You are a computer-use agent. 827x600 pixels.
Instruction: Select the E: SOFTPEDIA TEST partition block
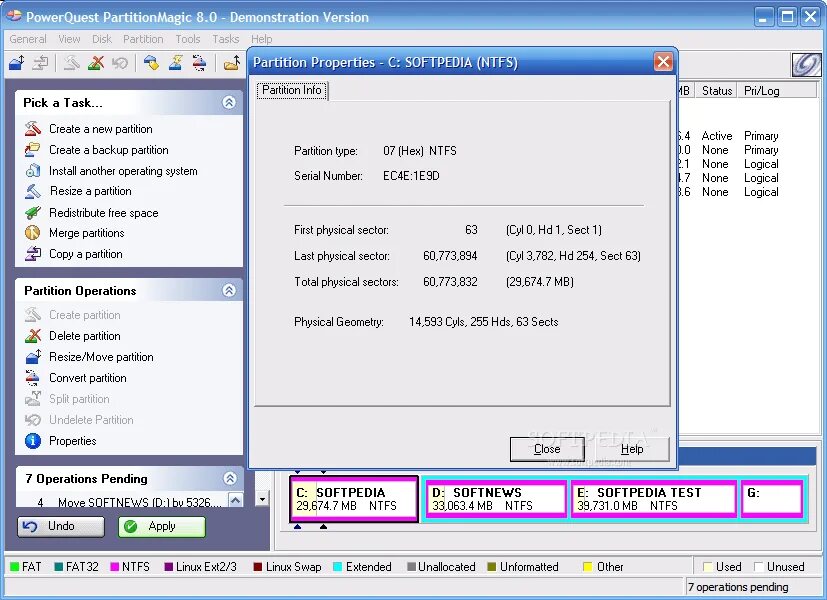click(653, 499)
